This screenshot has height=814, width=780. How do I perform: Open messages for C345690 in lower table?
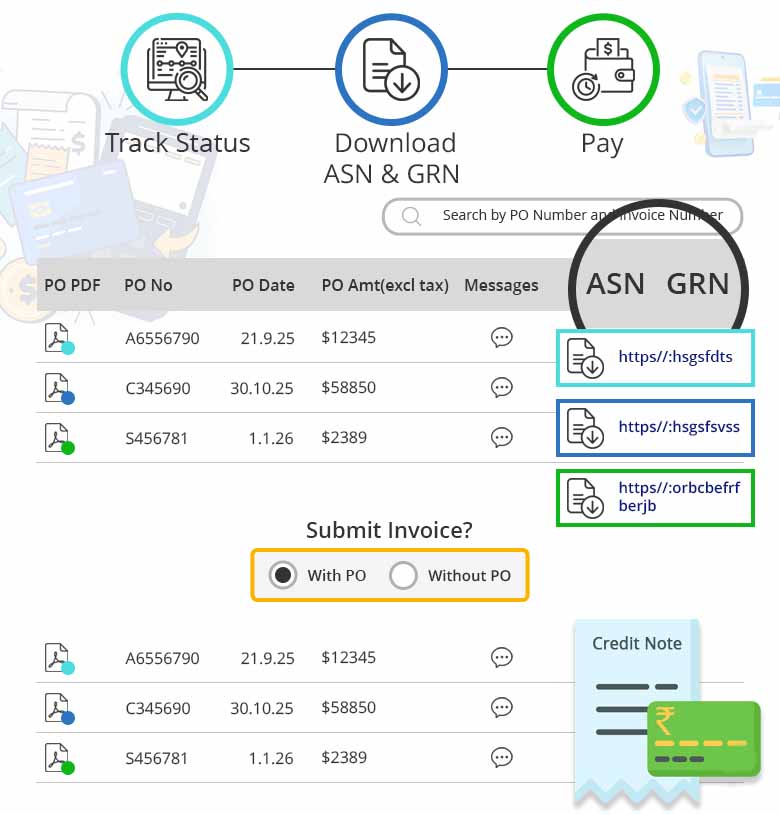point(501,707)
